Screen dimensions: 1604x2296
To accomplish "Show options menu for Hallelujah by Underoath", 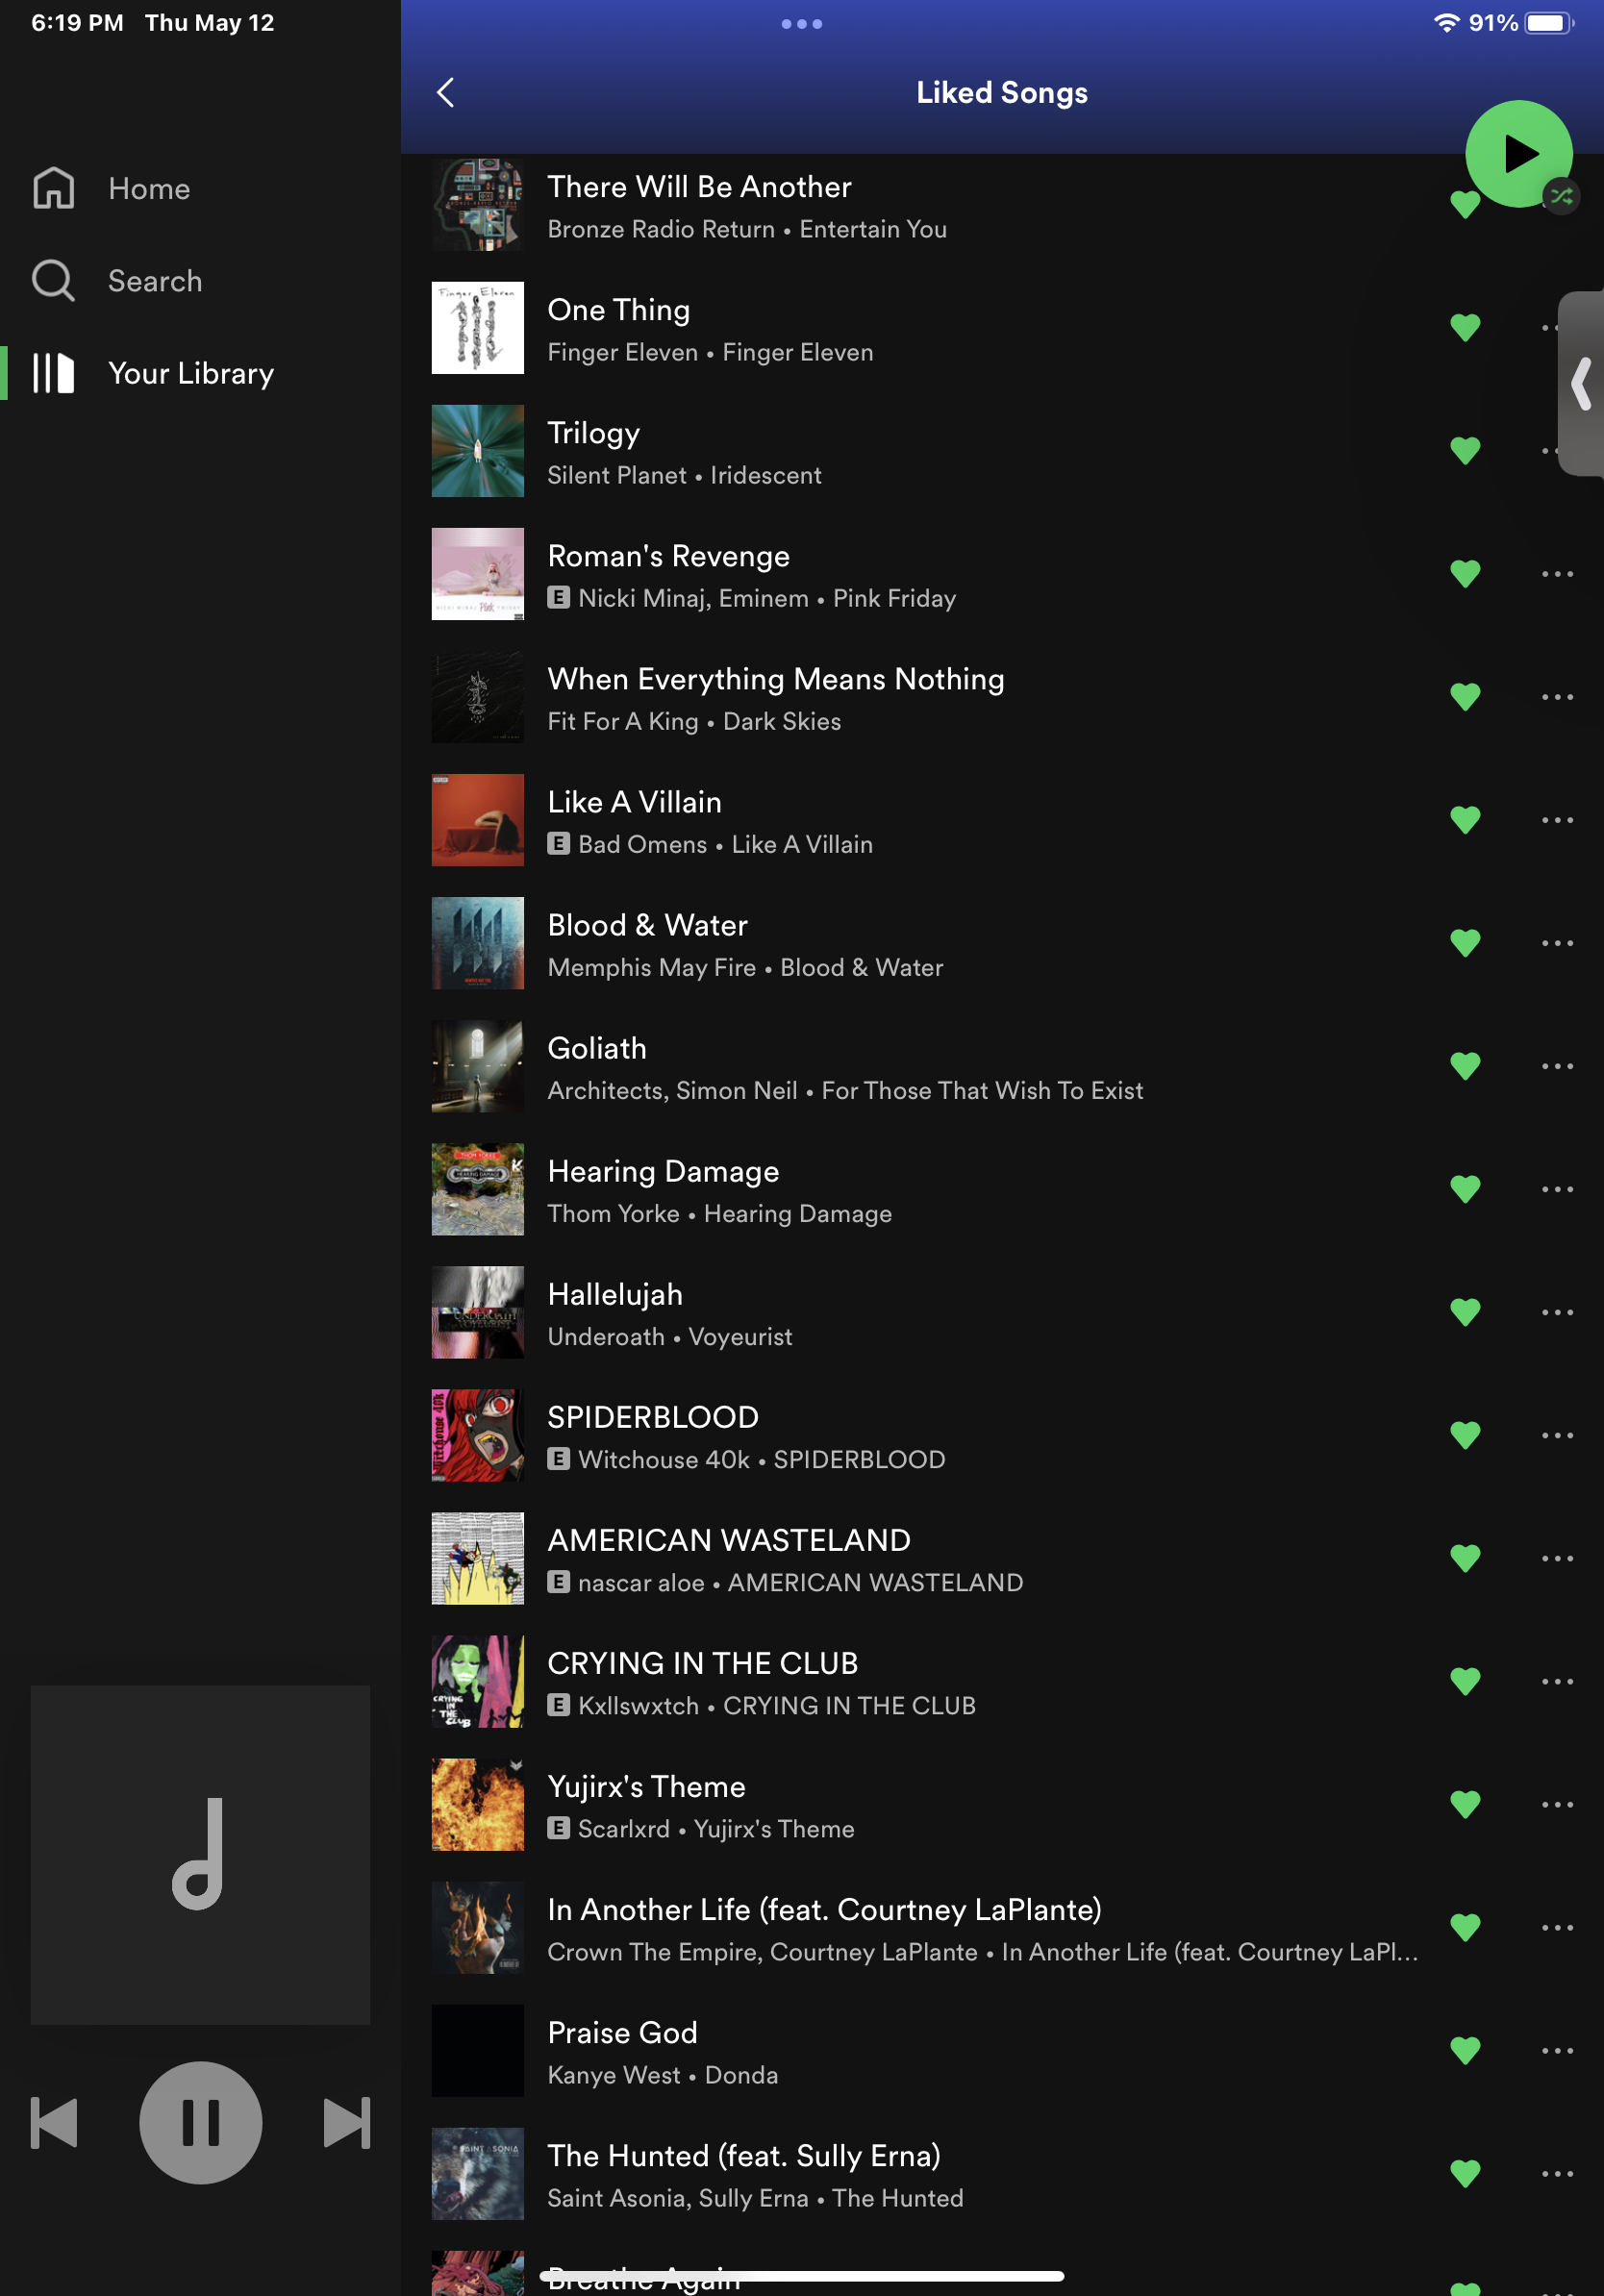I will coord(1556,1312).
